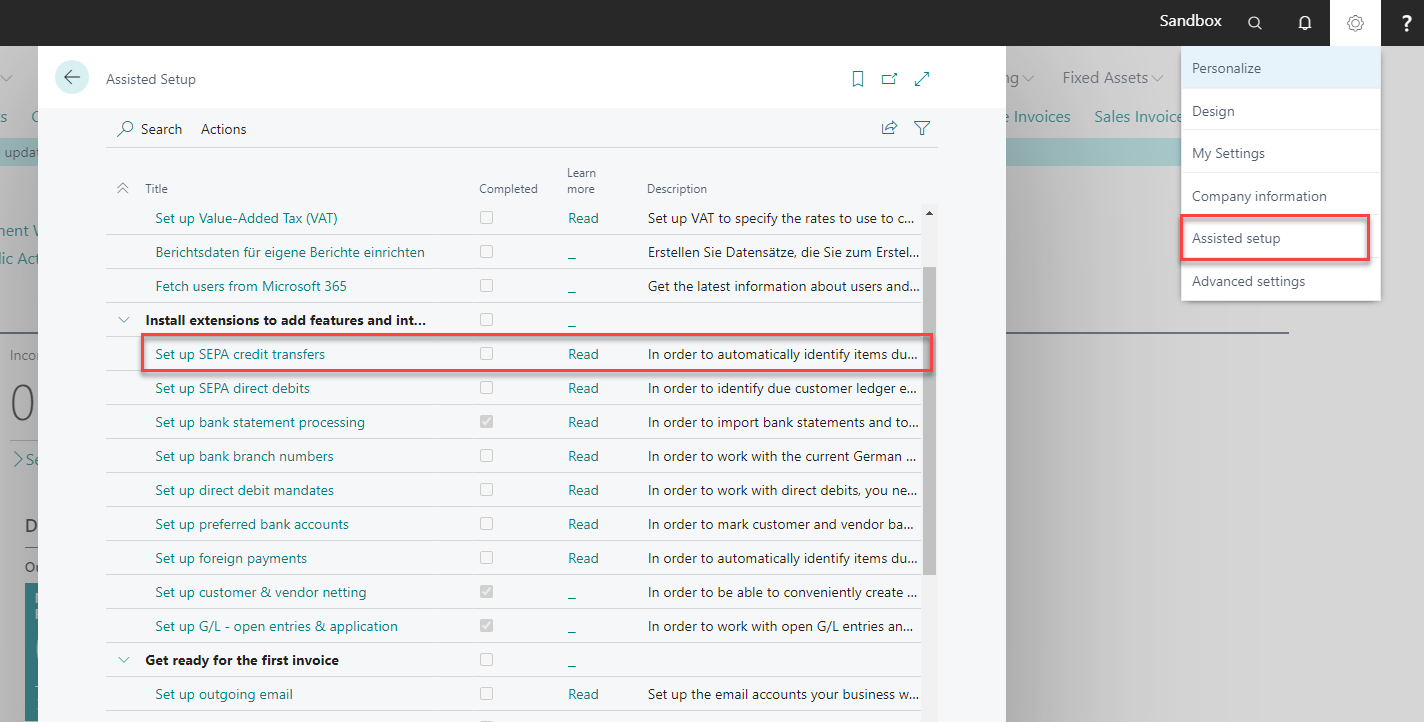Collapse the Install extensions group
Image resolution: width=1424 pixels, height=722 pixels.
point(124,320)
